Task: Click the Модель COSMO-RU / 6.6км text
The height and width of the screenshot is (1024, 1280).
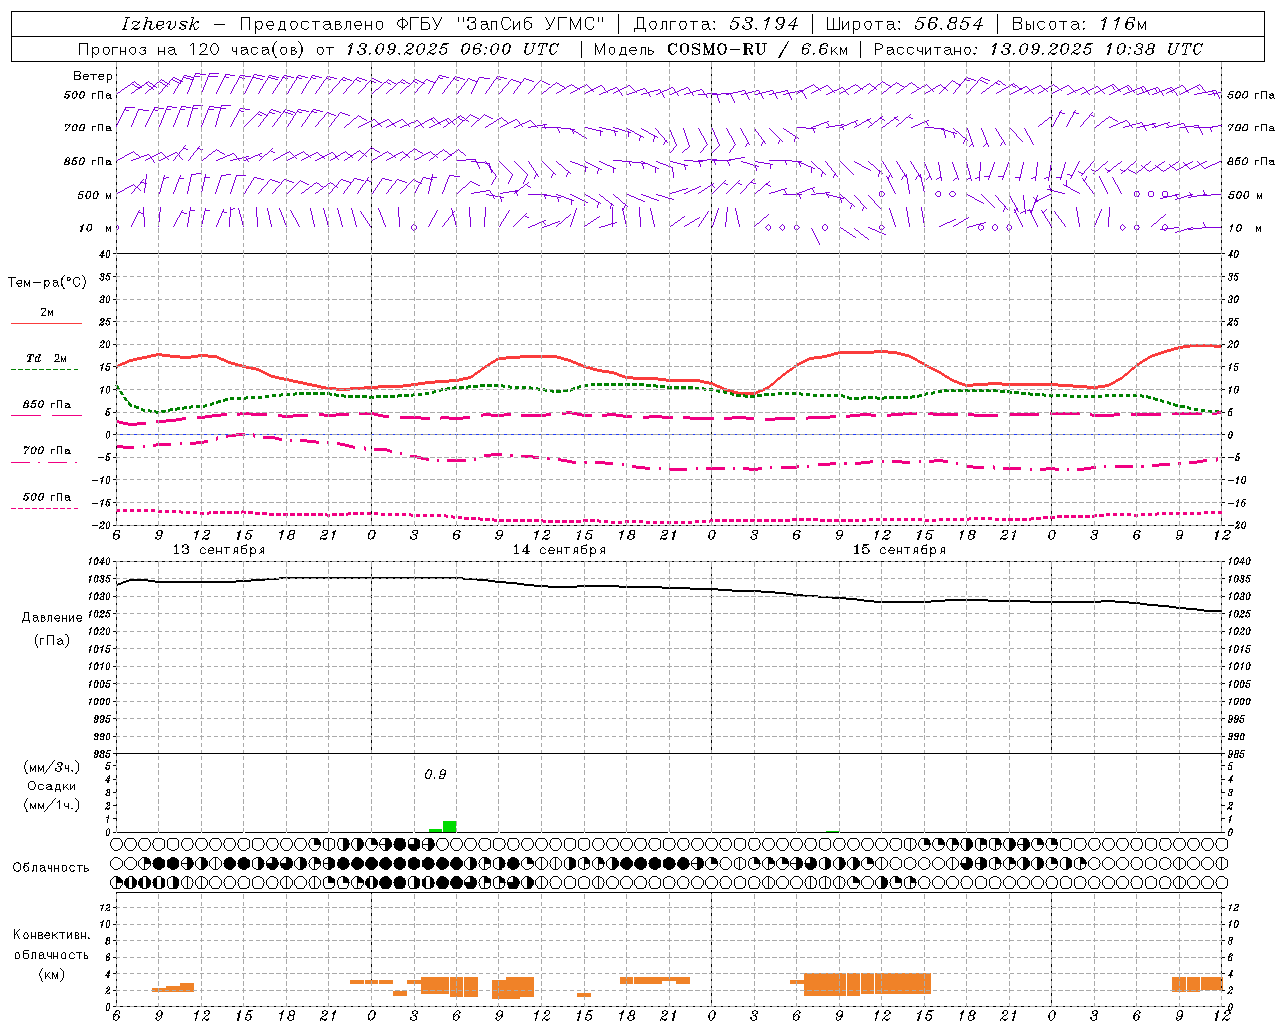Action: click(720, 49)
